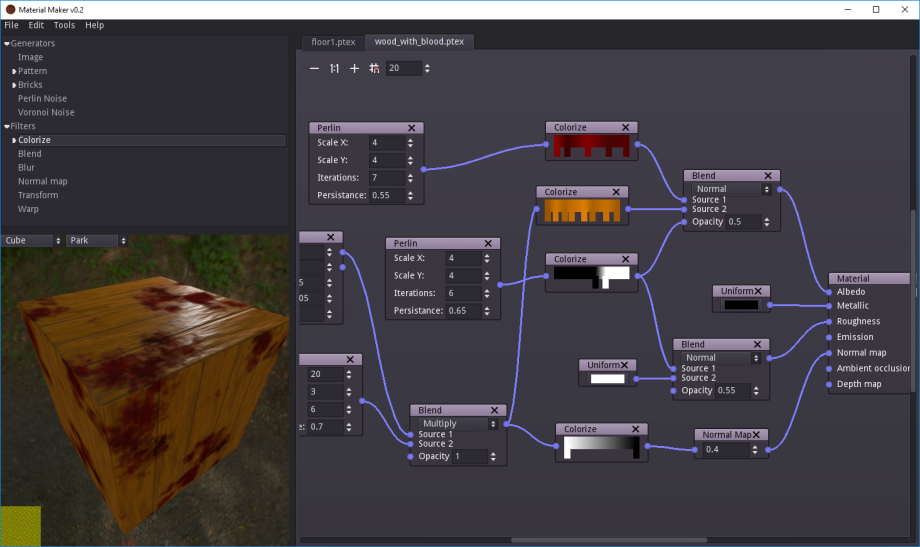This screenshot has width=920, height=547.
Task: Toggle the graph snap icon
Action: click(x=374, y=69)
